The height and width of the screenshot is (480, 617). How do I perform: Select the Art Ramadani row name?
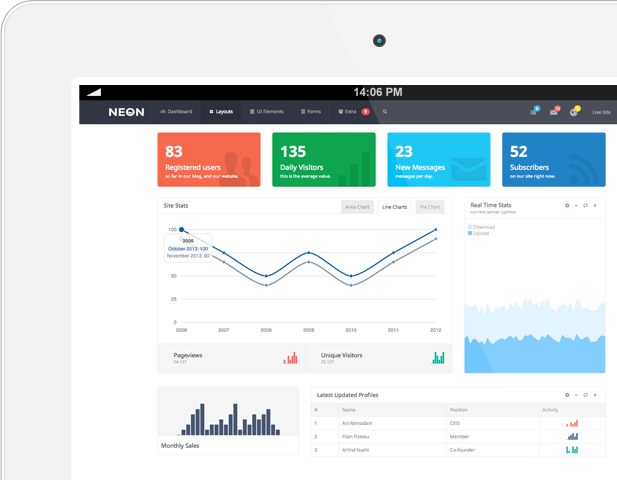tap(357, 423)
